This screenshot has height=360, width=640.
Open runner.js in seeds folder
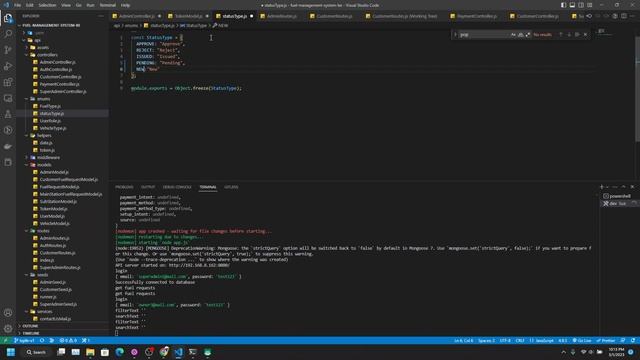(x=48, y=297)
